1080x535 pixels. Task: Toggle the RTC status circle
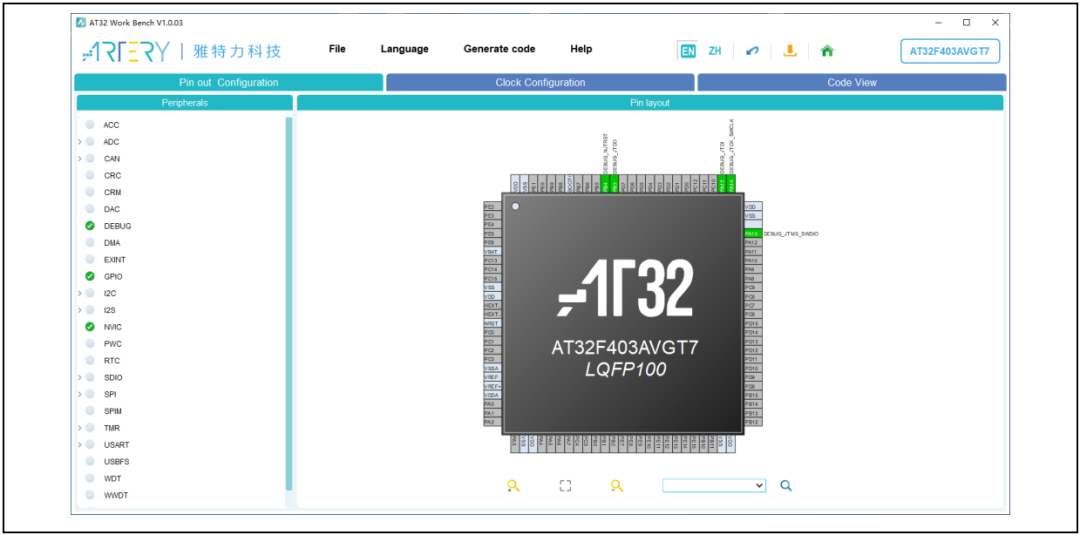tap(90, 360)
